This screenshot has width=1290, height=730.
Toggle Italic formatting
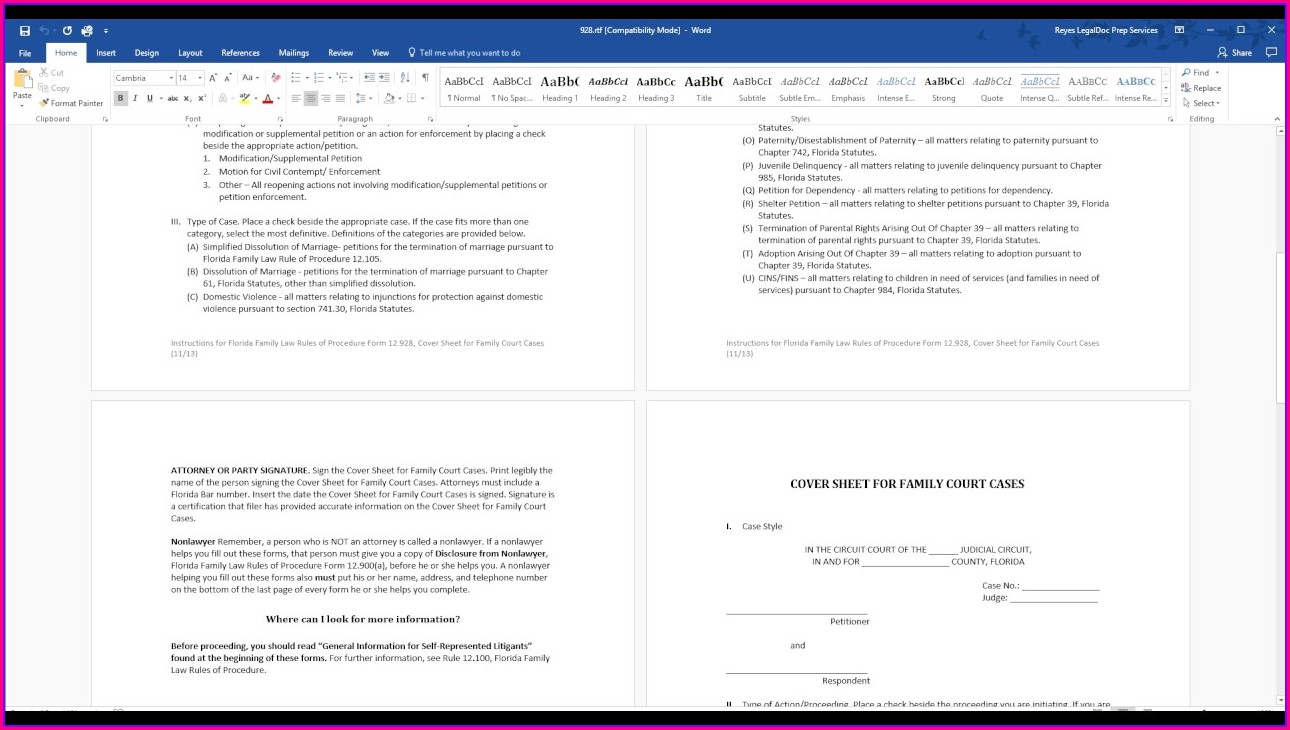point(135,98)
